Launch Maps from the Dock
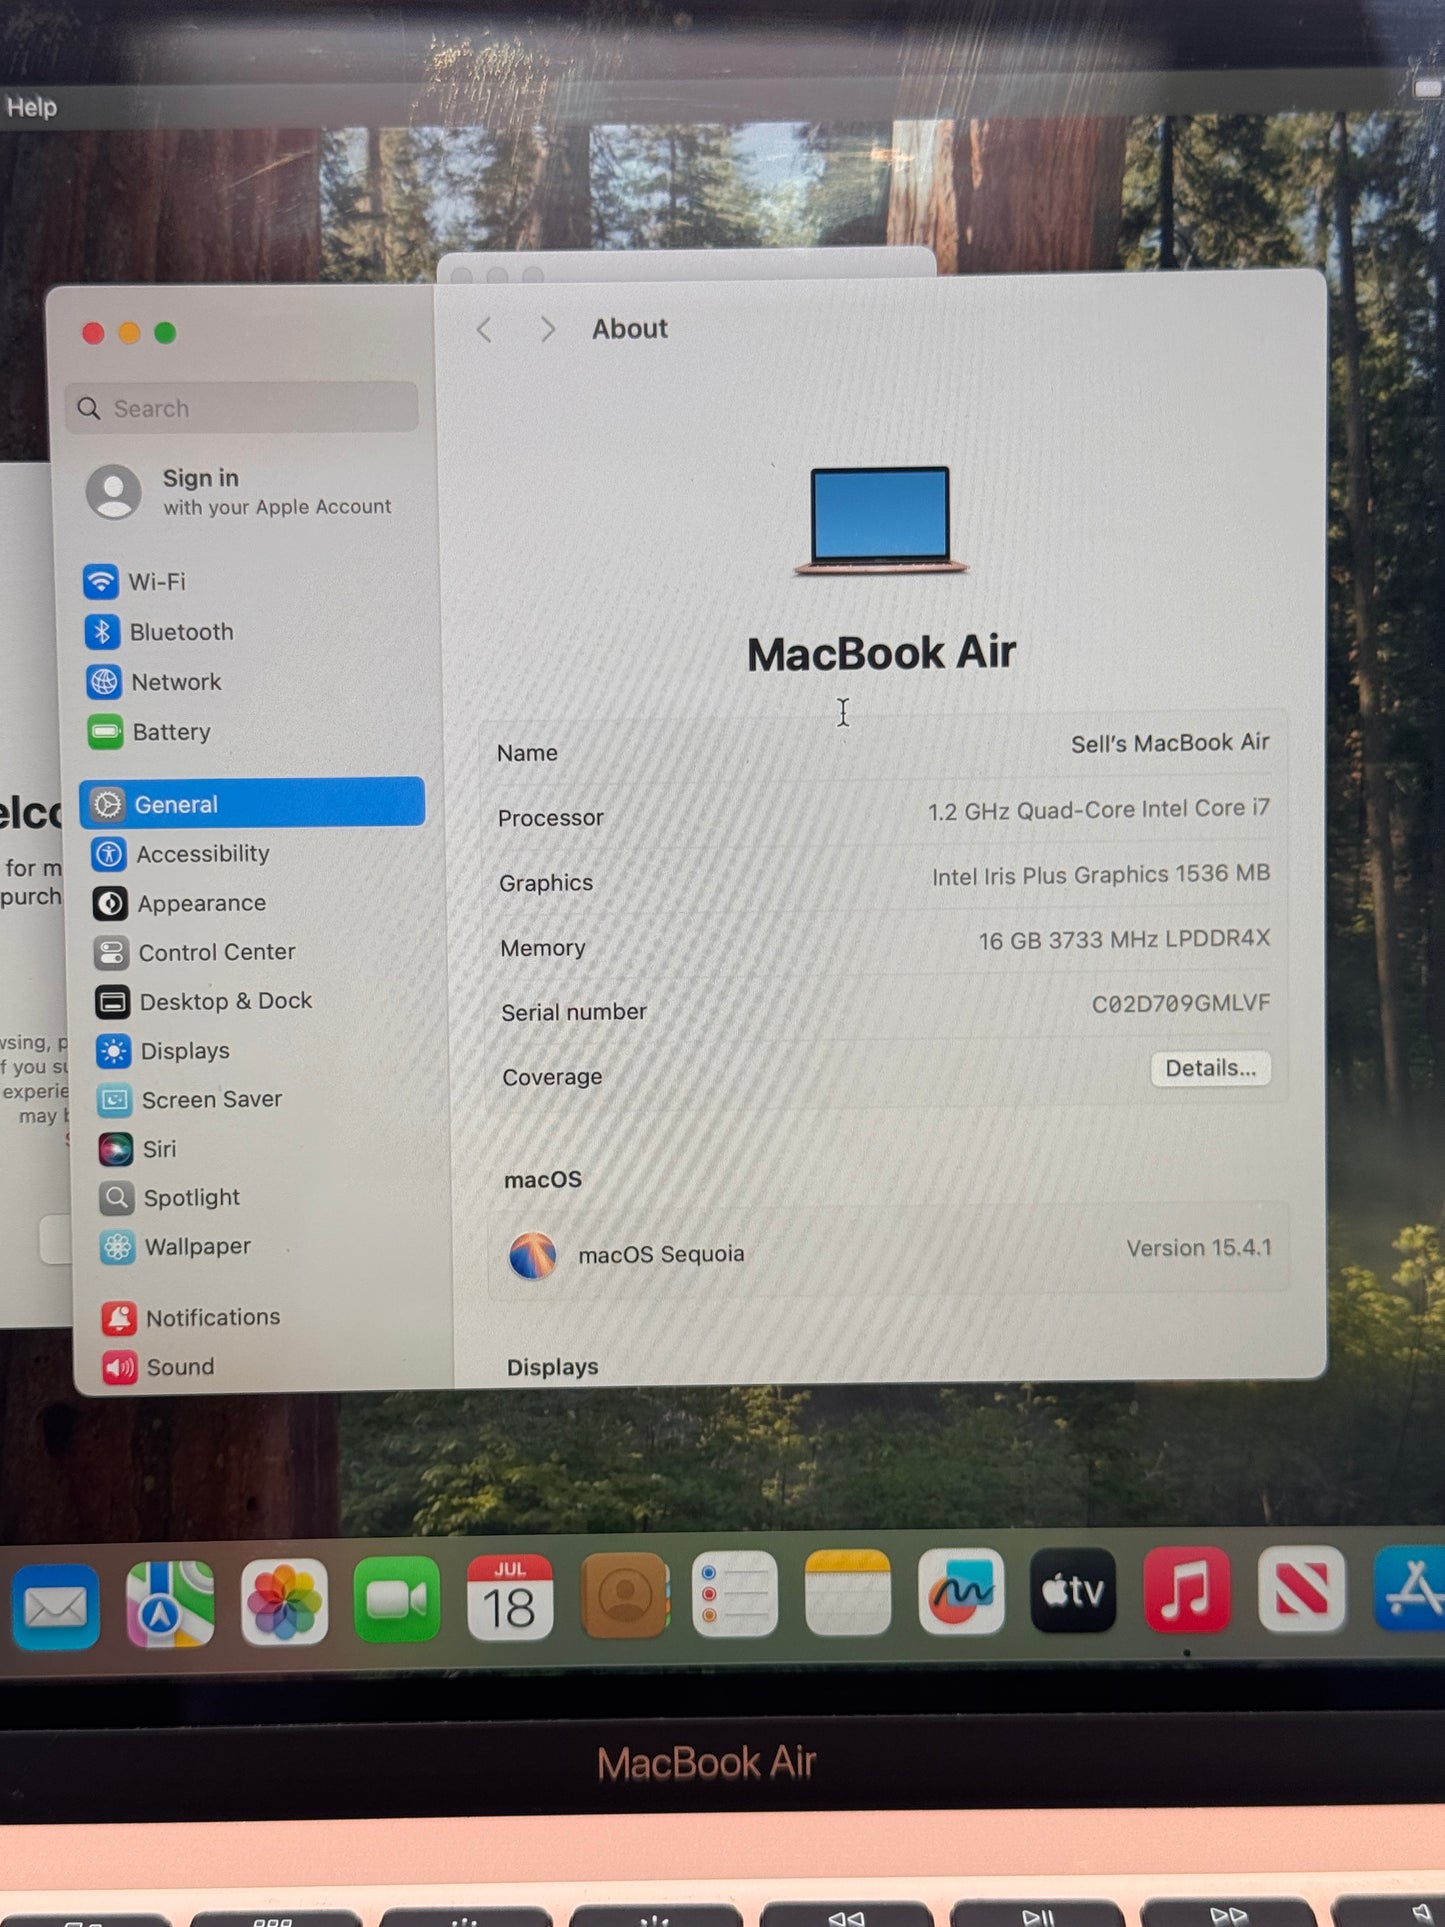This screenshot has width=1445, height=1927. tap(170, 1603)
